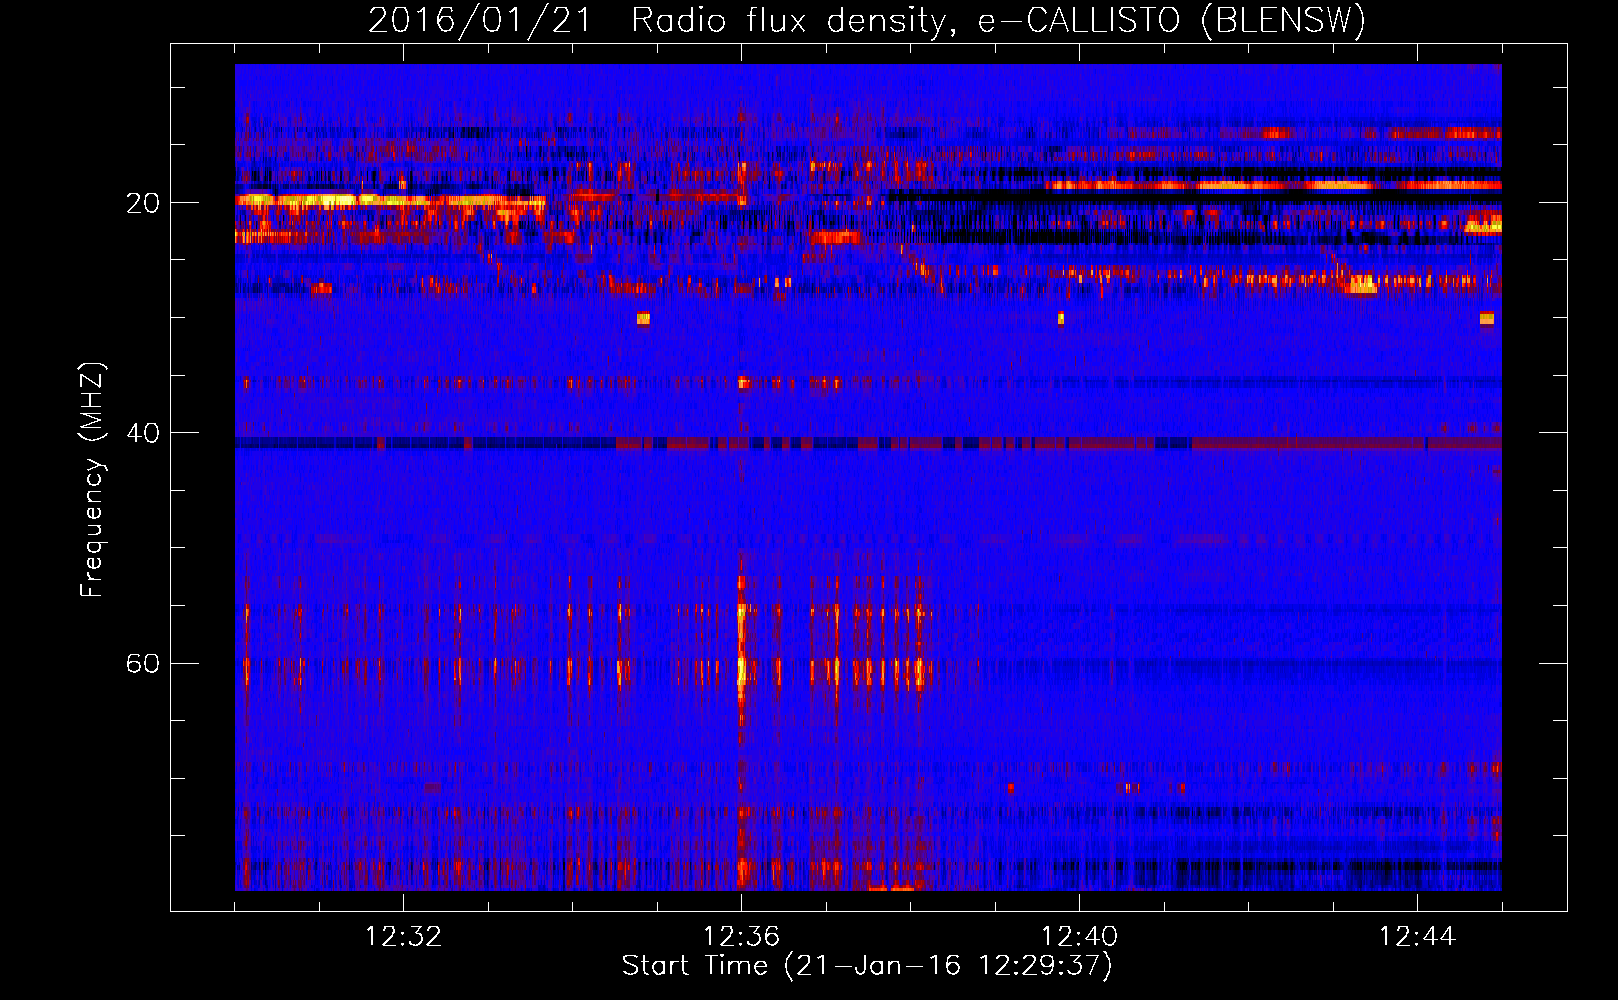Click the 'Frequency (MHZ)' y-axis label
The height and width of the screenshot is (1000, 1618).
[x=92, y=480]
